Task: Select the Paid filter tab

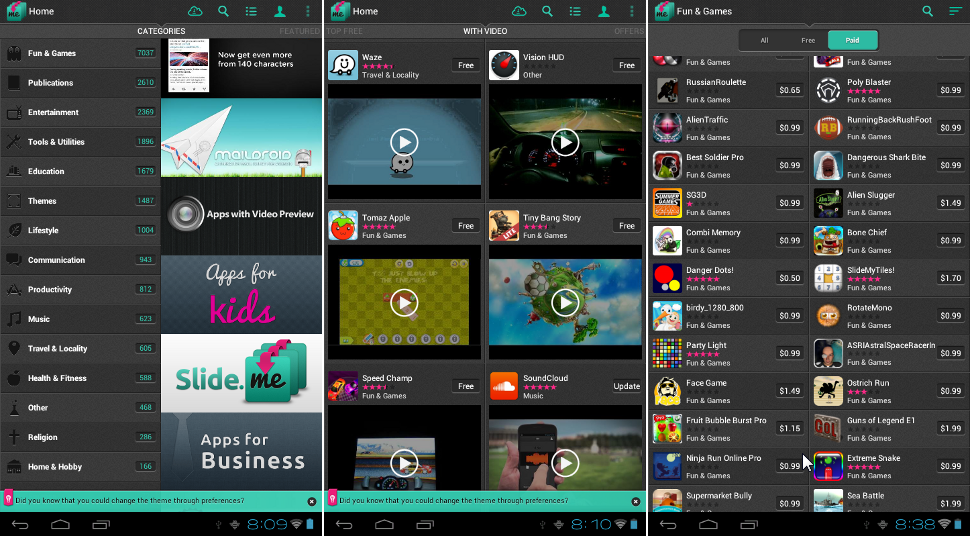Action: (852, 40)
